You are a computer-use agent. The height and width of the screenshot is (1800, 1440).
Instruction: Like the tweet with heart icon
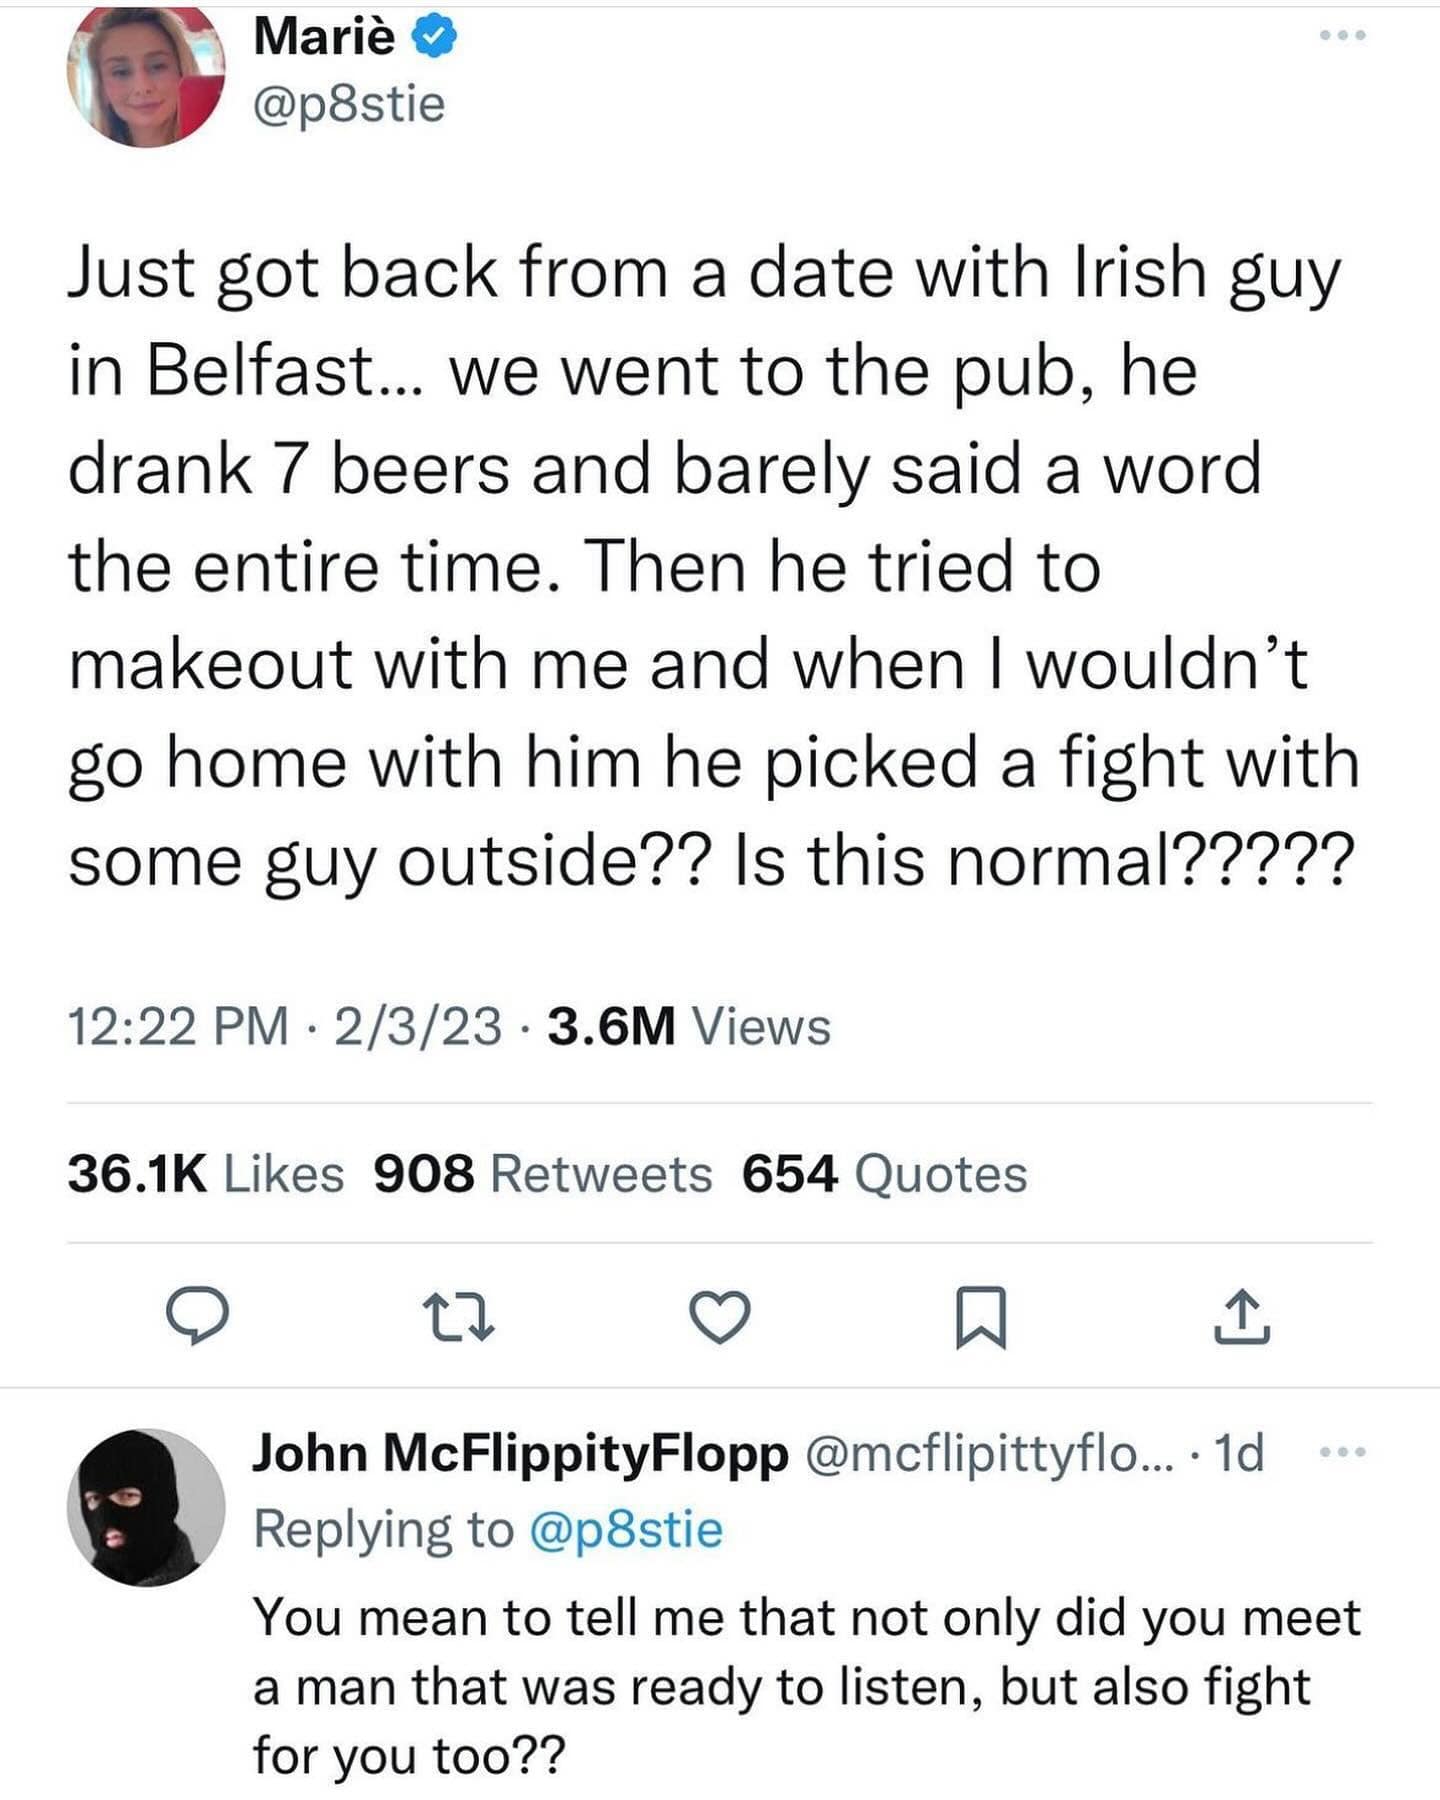[x=720, y=1316]
